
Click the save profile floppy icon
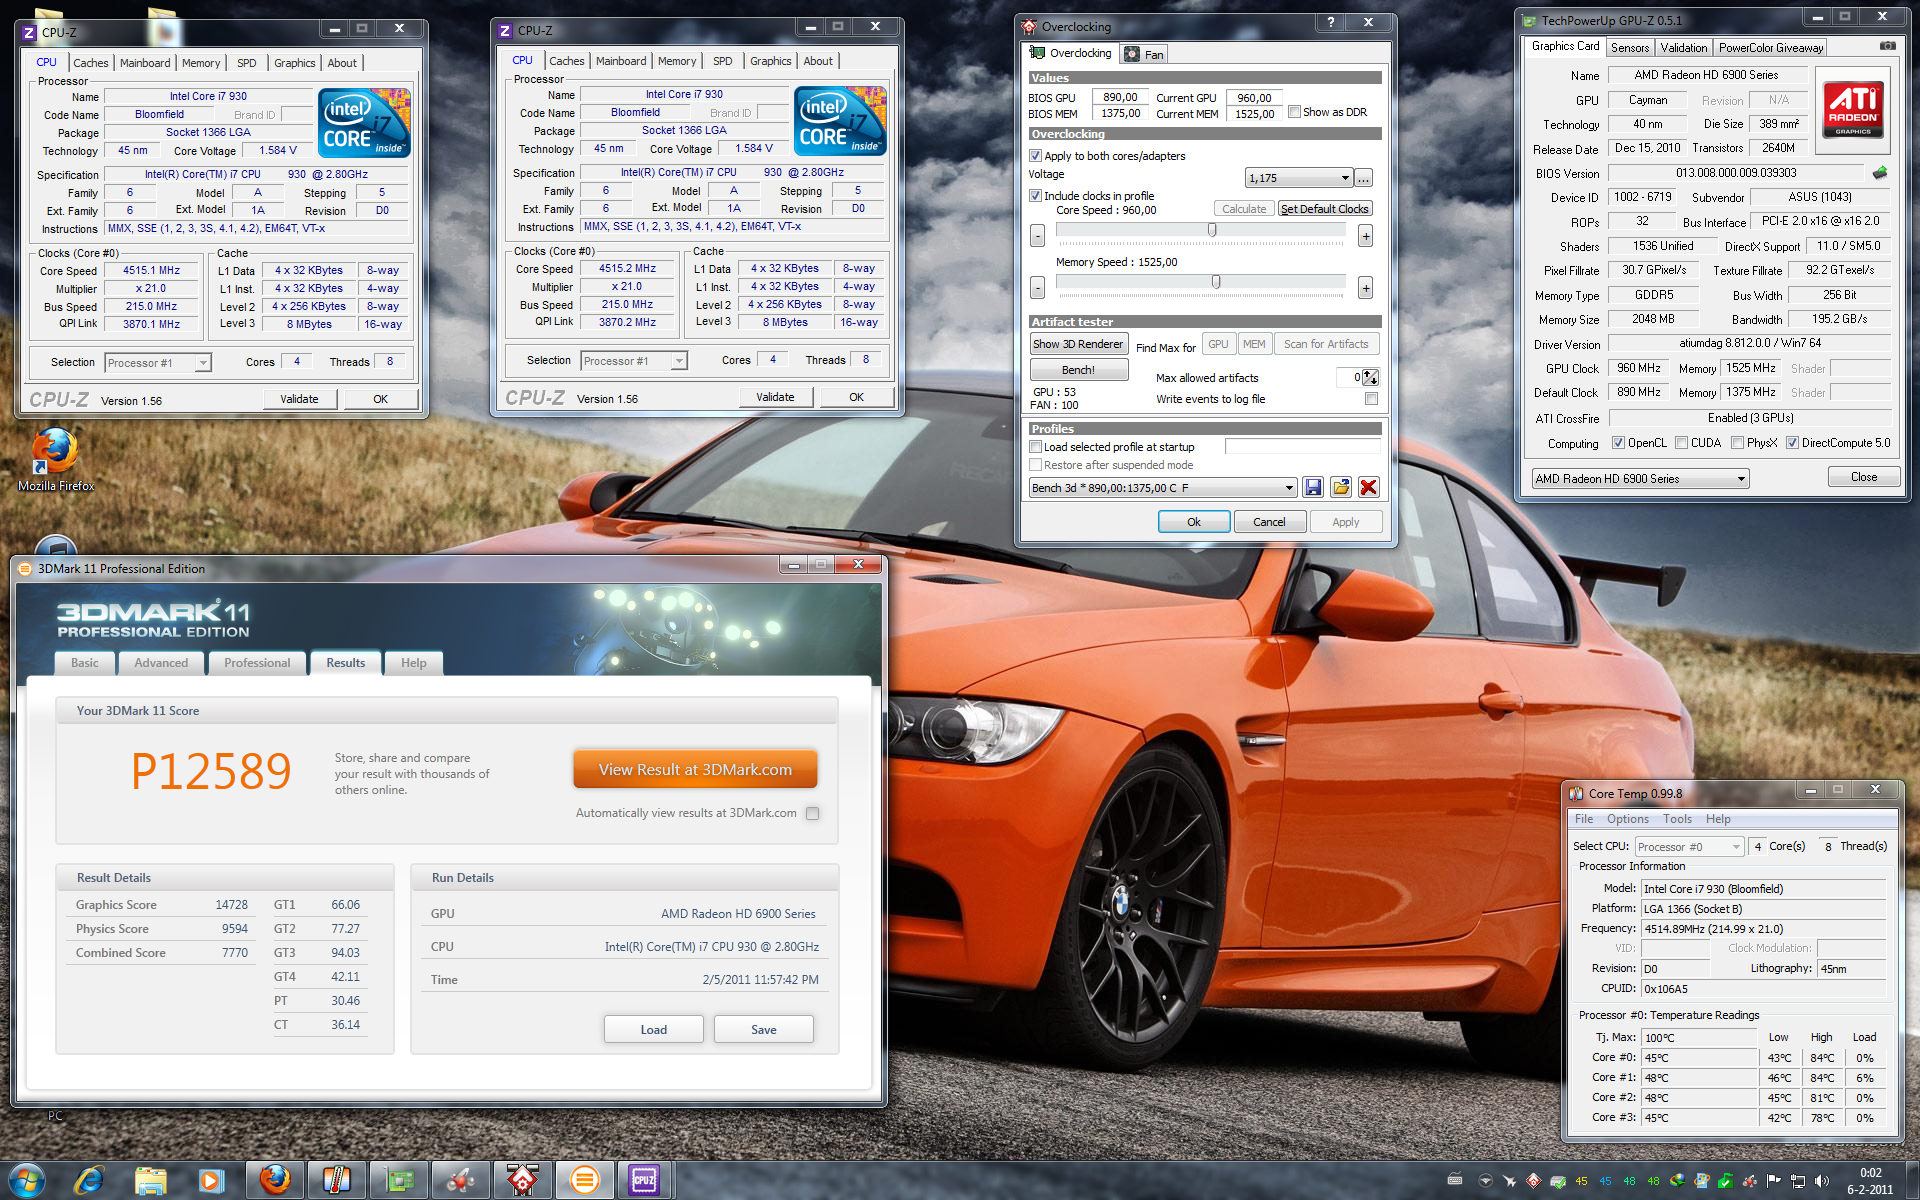click(1313, 487)
